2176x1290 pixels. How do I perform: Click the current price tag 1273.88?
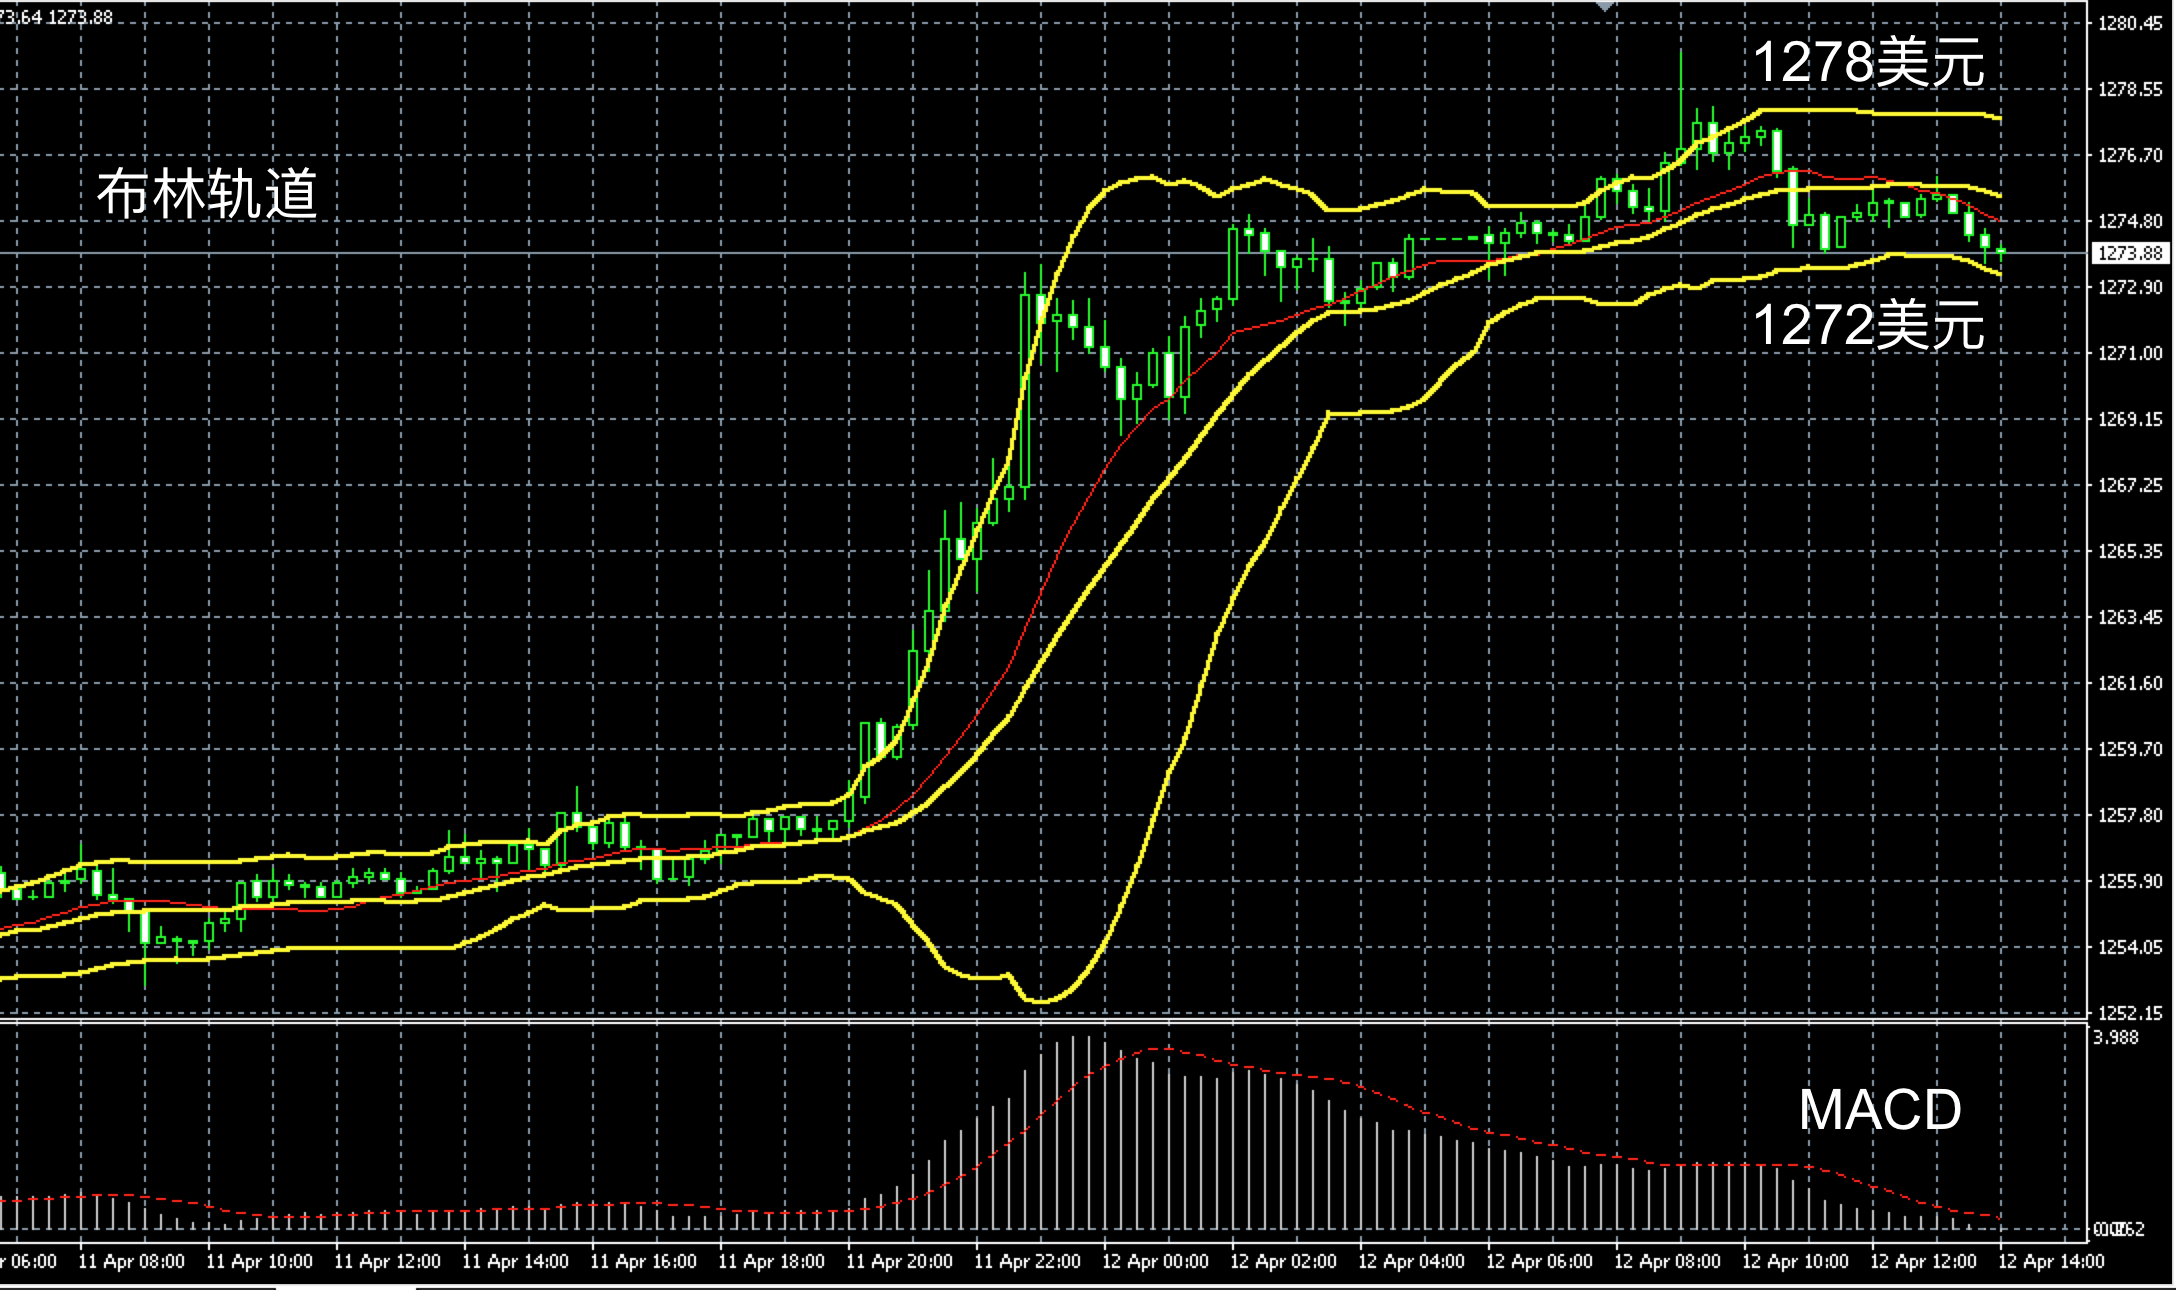point(2129,254)
